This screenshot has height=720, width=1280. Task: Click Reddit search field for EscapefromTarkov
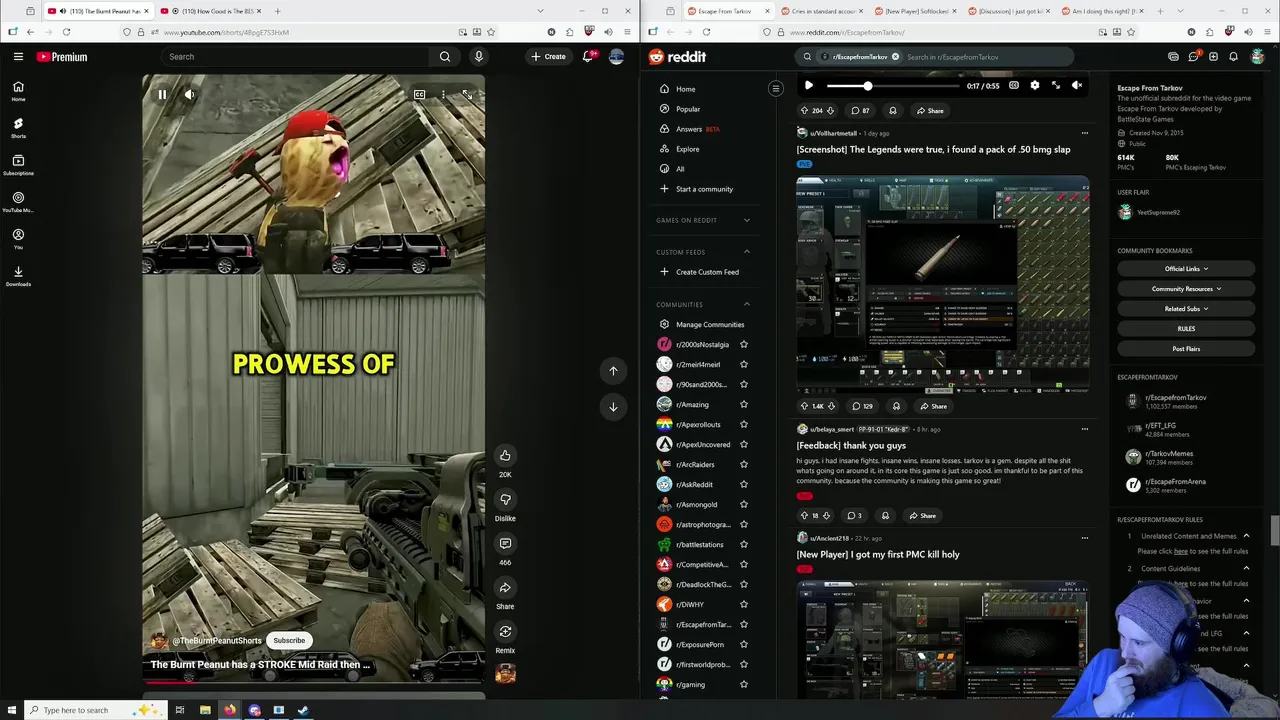[985, 57]
